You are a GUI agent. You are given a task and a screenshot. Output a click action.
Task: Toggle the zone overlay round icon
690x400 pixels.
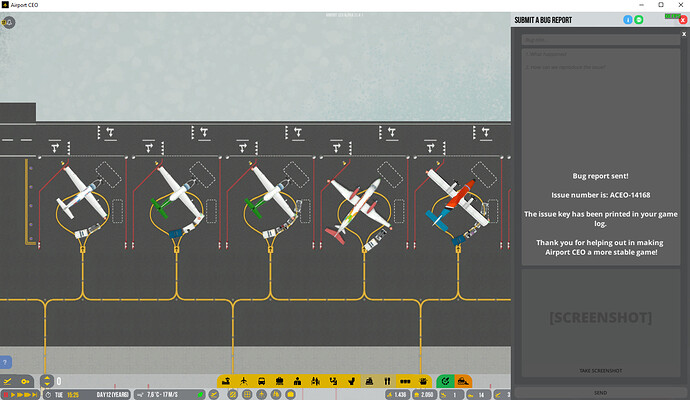pyautogui.click(x=232, y=394)
